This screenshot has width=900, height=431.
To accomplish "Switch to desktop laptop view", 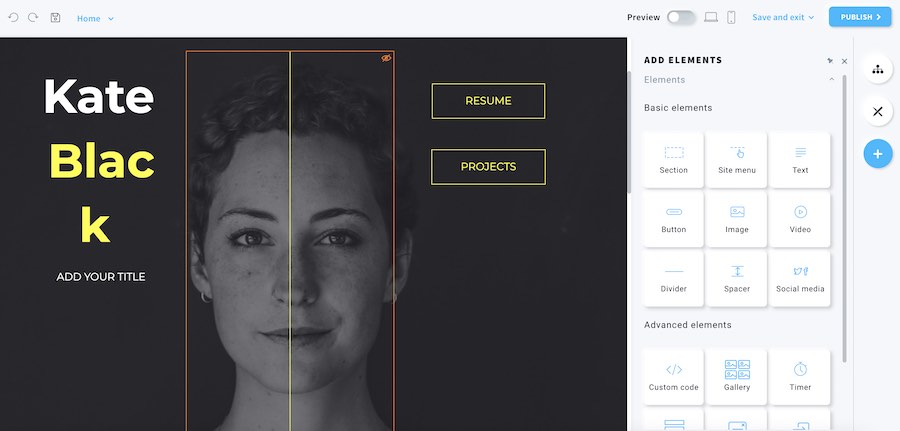I will 711,17.
